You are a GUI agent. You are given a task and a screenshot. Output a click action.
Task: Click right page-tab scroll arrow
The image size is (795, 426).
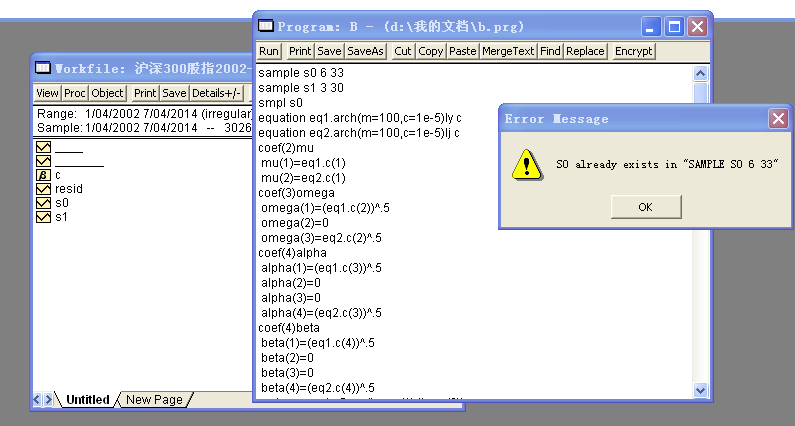[x=48, y=400]
